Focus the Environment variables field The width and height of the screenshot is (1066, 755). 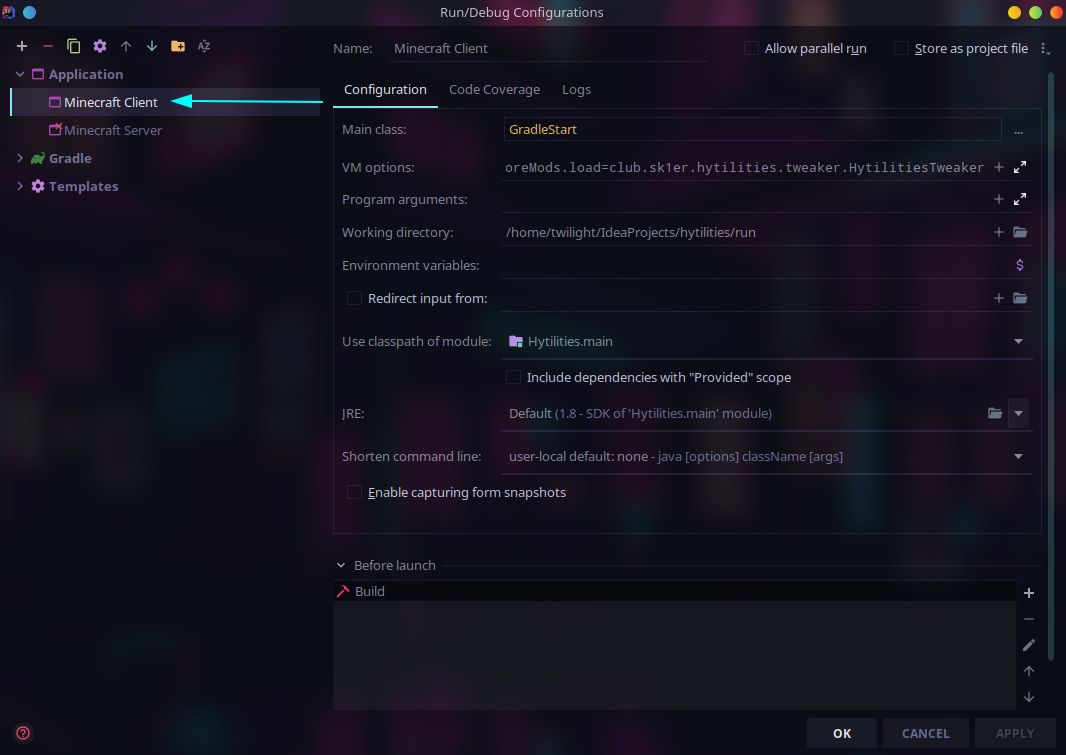click(755, 265)
